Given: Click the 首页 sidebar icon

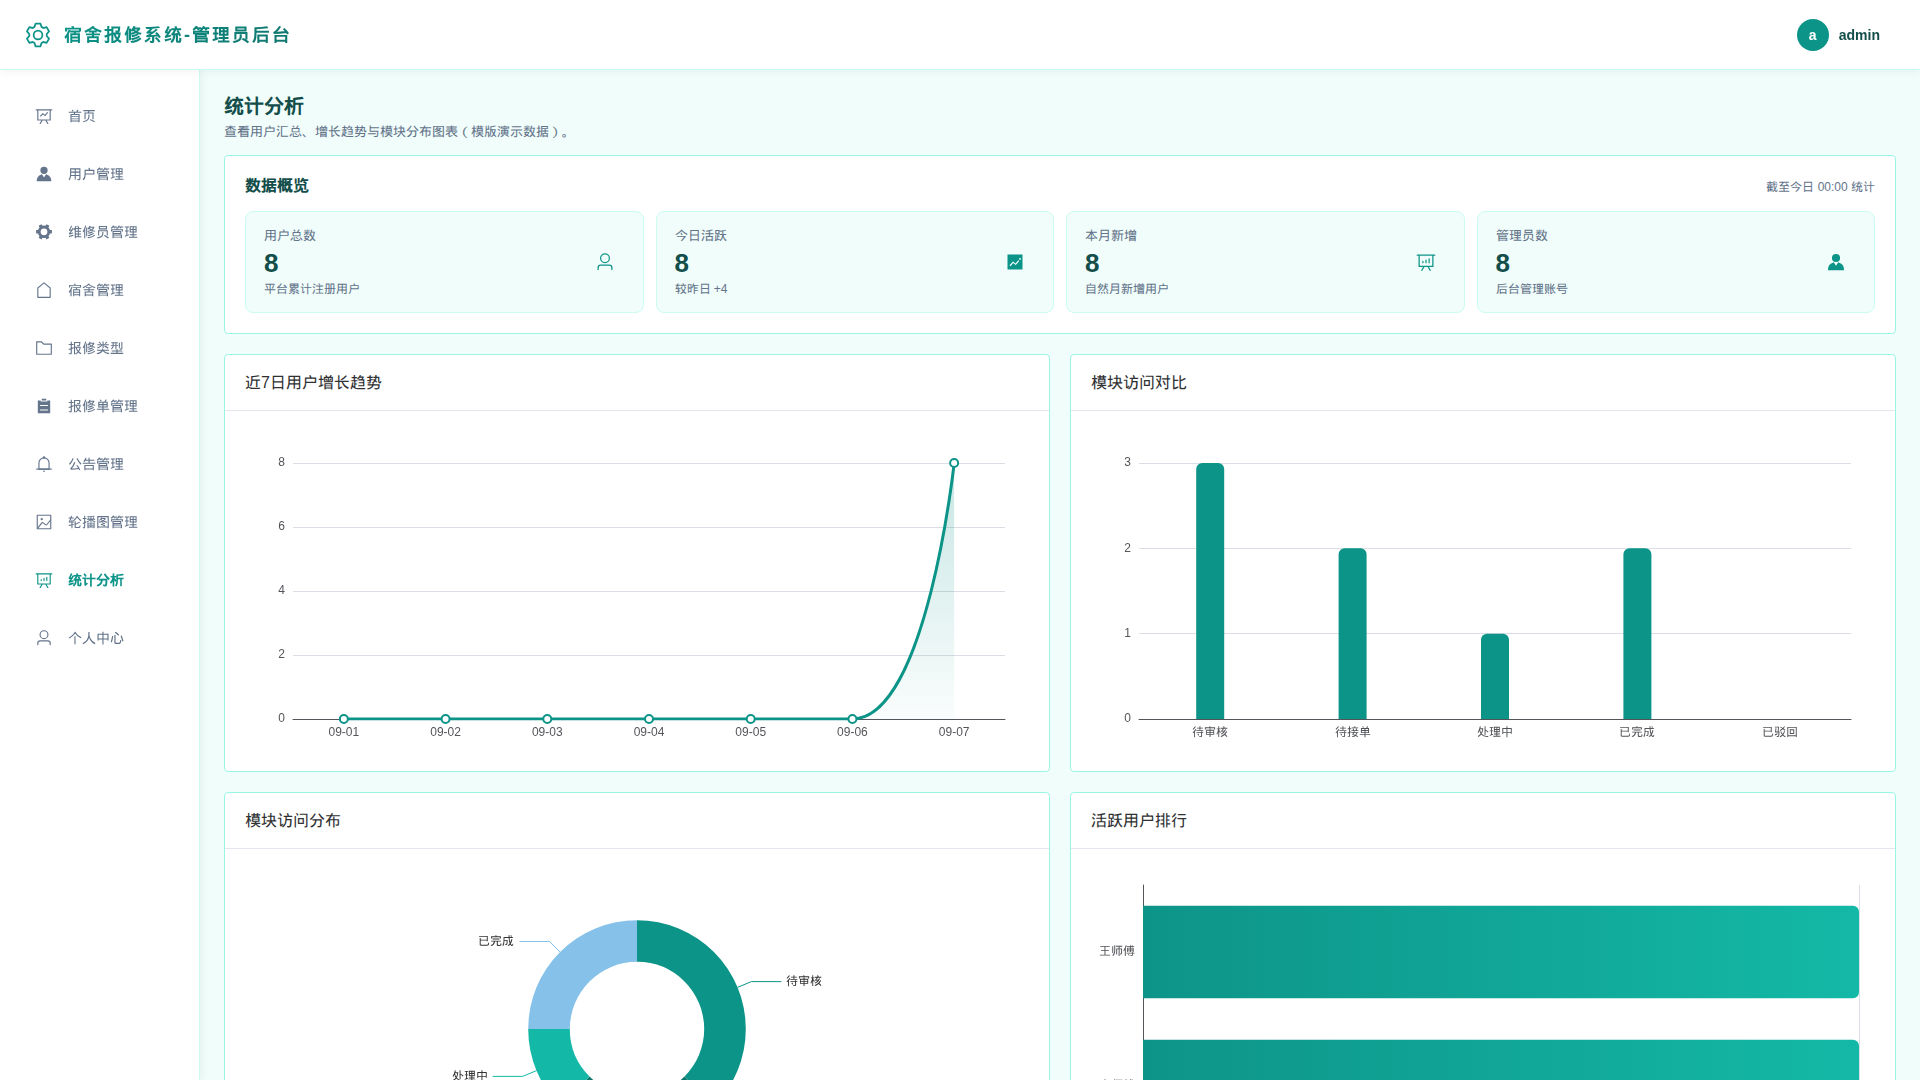Looking at the screenshot, I should (44, 116).
